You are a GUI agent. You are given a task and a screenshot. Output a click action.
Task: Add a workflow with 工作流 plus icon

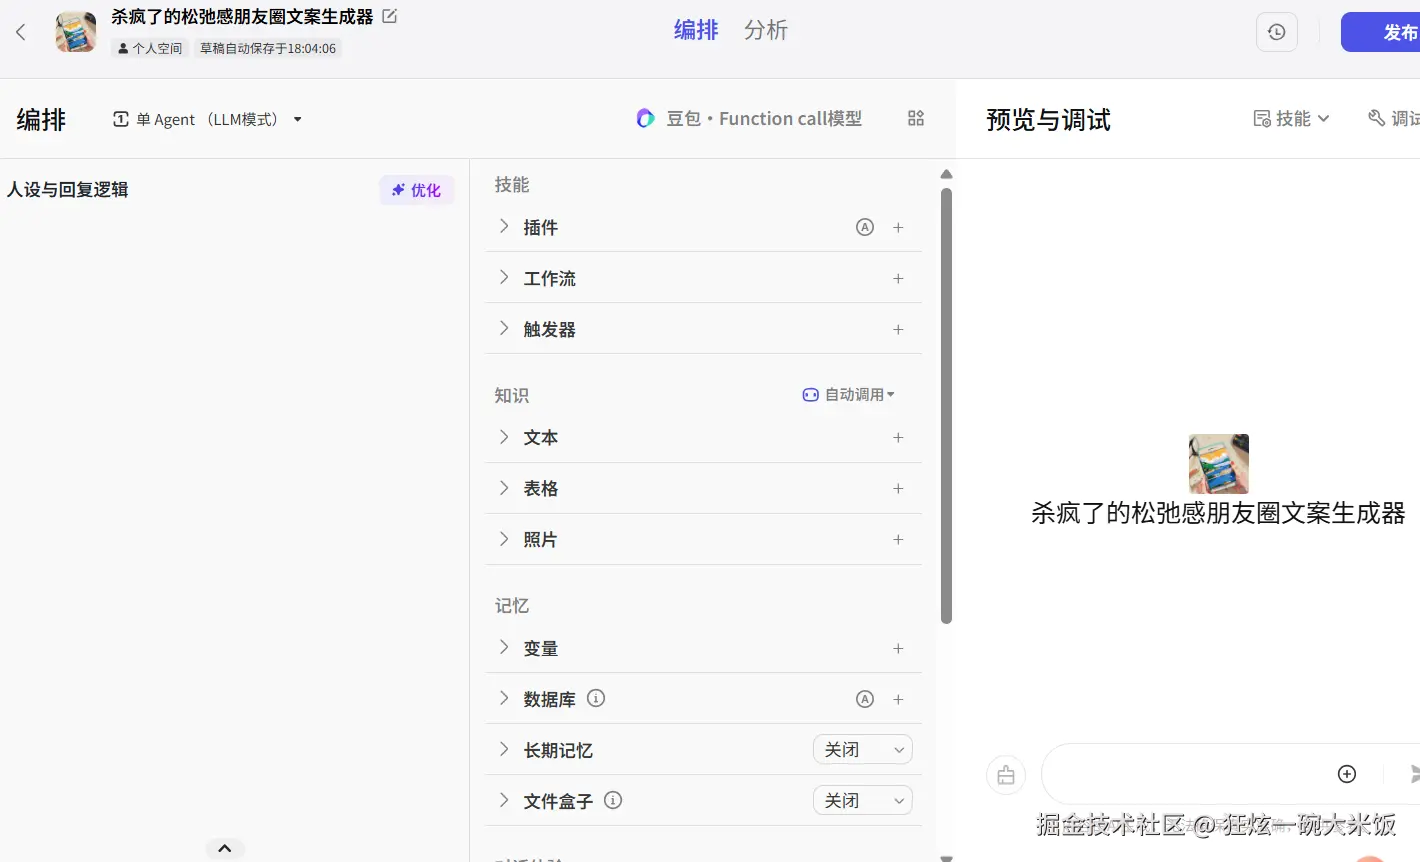coord(898,278)
